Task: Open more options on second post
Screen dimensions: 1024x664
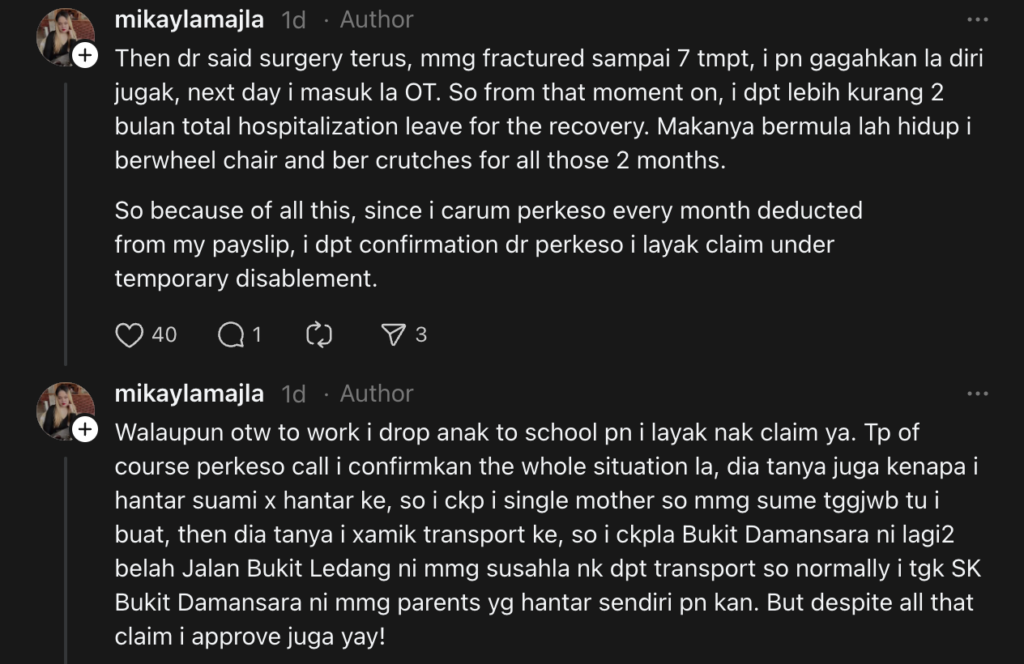Action: point(977,394)
